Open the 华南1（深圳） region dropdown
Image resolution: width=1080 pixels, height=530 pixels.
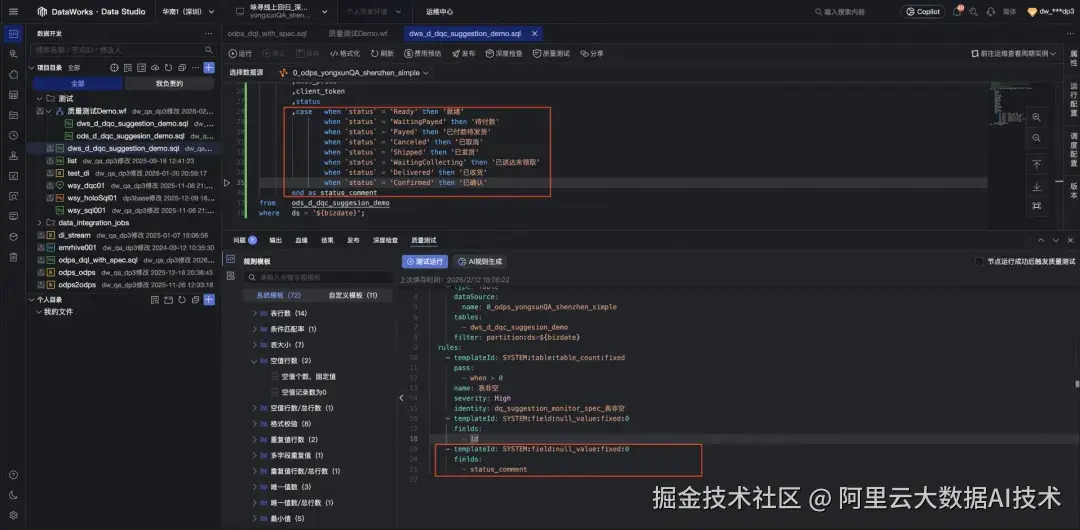[188, 12]
